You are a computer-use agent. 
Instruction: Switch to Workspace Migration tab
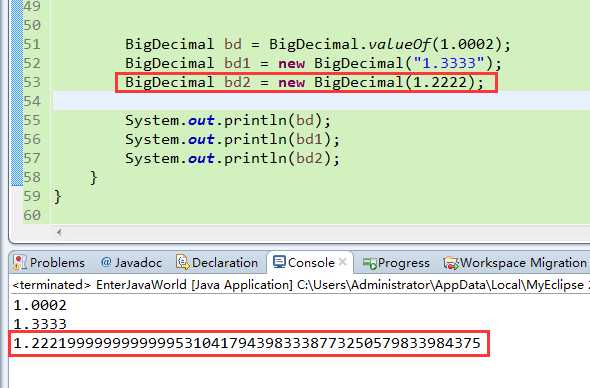(x=515, y=263)
